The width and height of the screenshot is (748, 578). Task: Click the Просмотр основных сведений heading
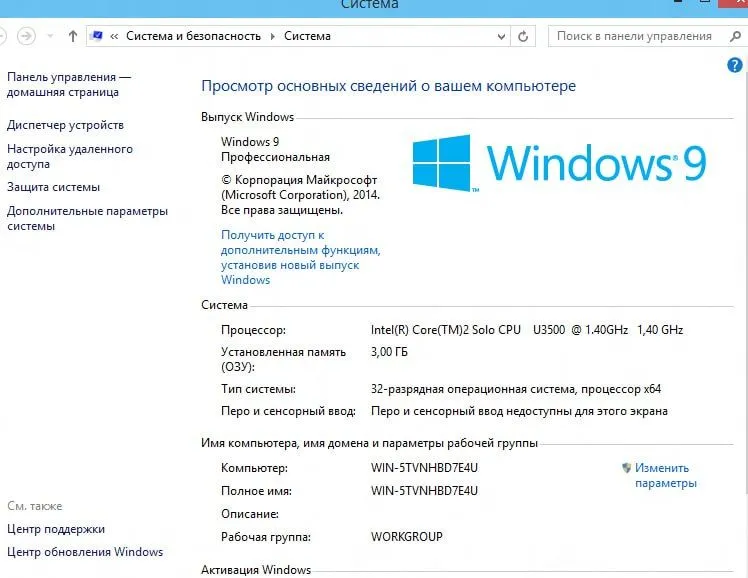click(x=388, y=86)
